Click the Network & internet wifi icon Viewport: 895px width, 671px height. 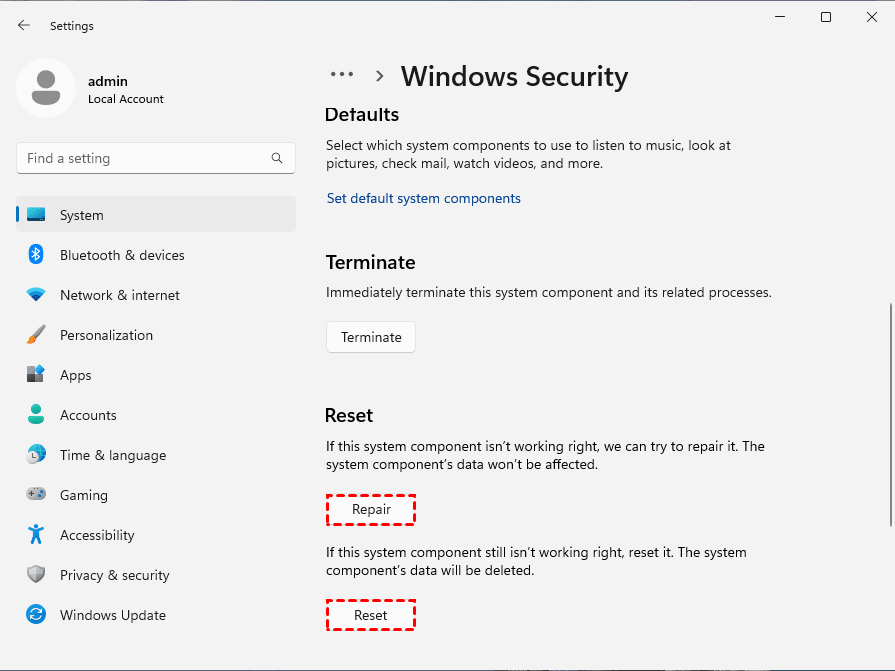pos(36,295)
